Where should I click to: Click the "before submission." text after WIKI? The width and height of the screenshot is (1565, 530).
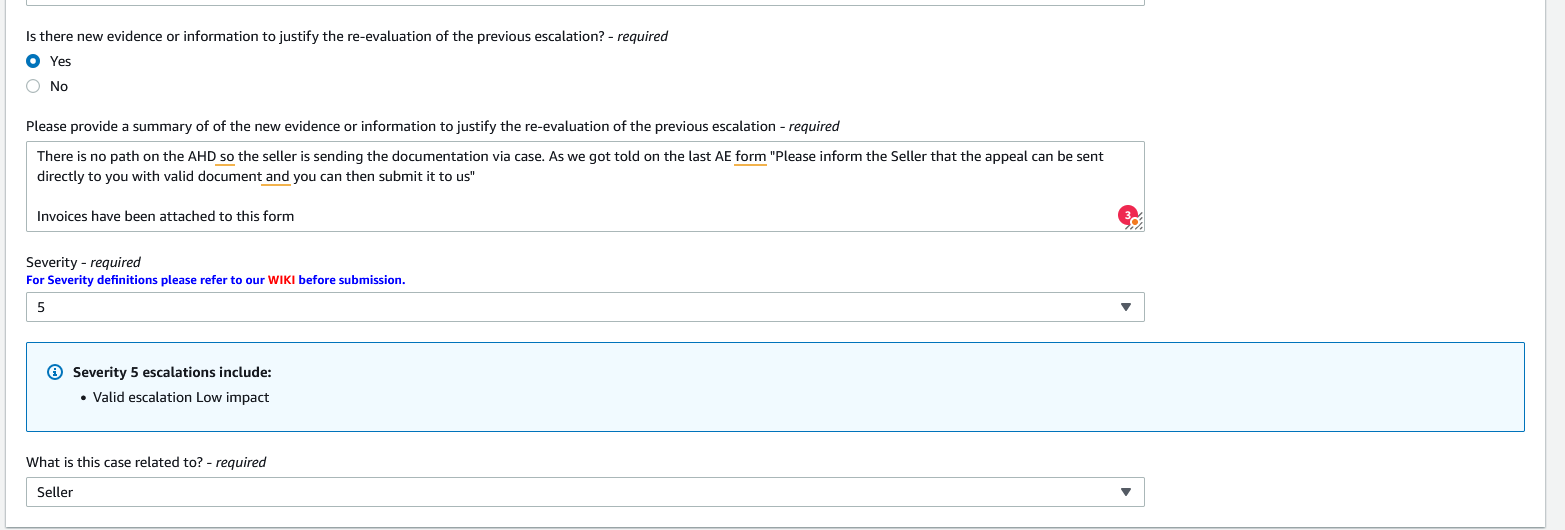coord(352,280)
